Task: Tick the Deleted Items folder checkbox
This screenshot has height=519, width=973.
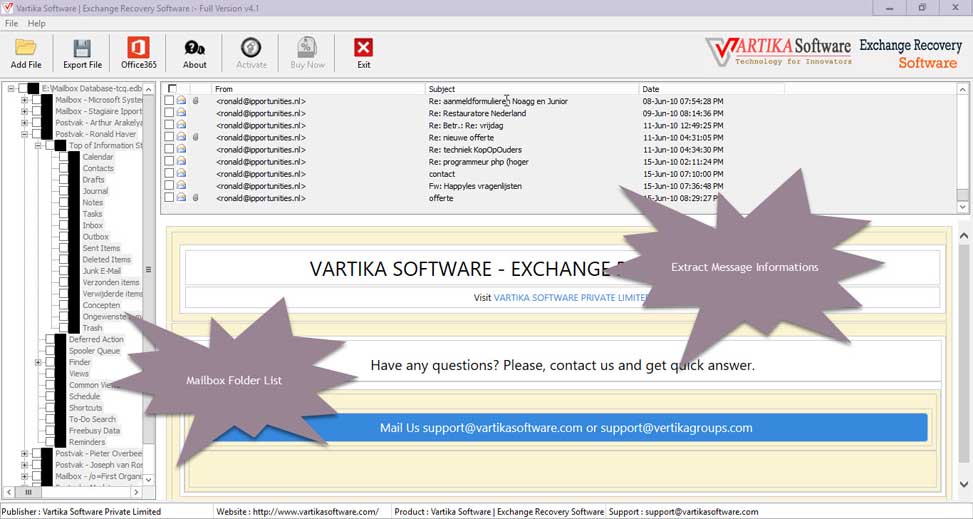Action: point(64,260)
